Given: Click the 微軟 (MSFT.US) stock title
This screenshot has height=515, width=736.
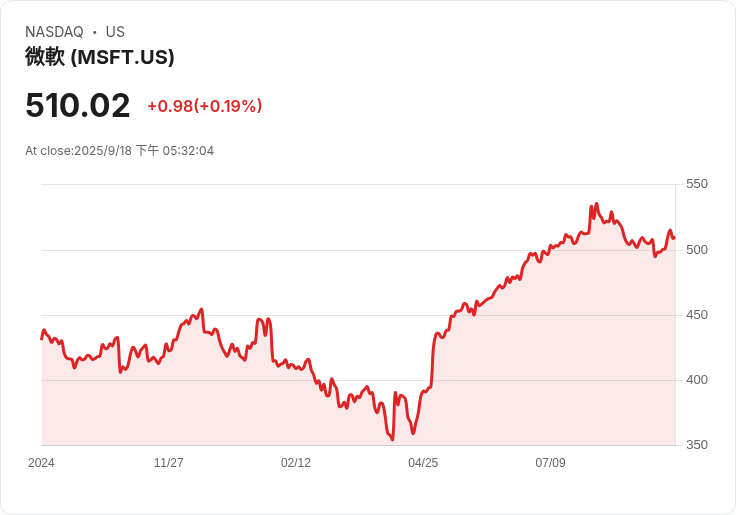Looking at the screenshot, I should click(x=100, y=57).
